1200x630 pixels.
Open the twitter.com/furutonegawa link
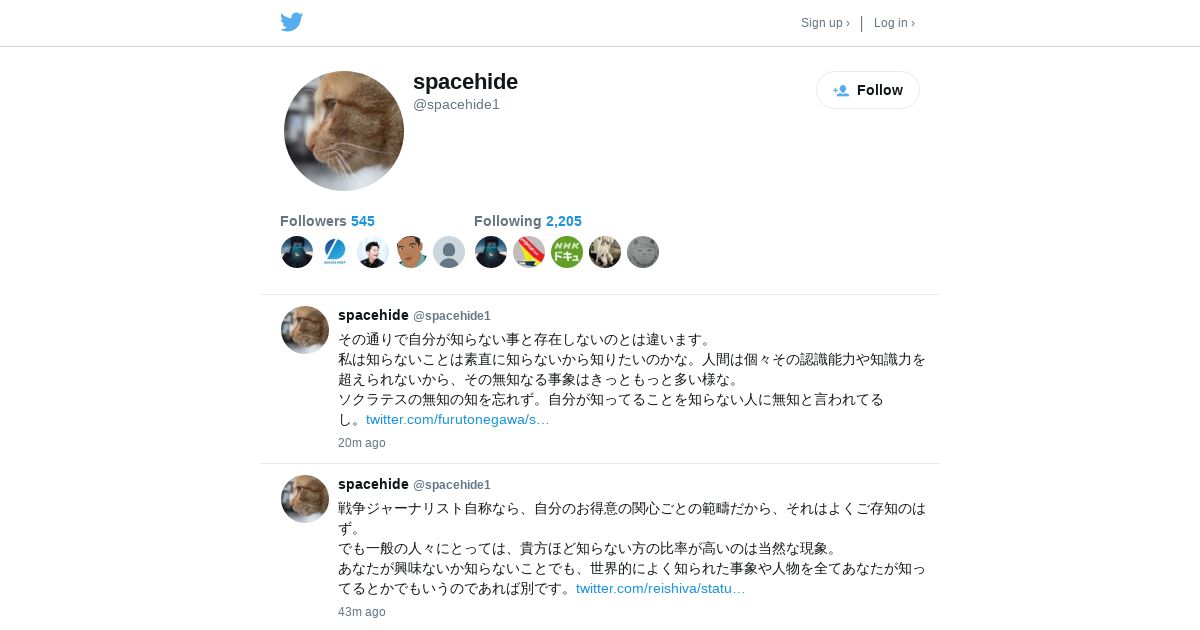tap(458, 419)
